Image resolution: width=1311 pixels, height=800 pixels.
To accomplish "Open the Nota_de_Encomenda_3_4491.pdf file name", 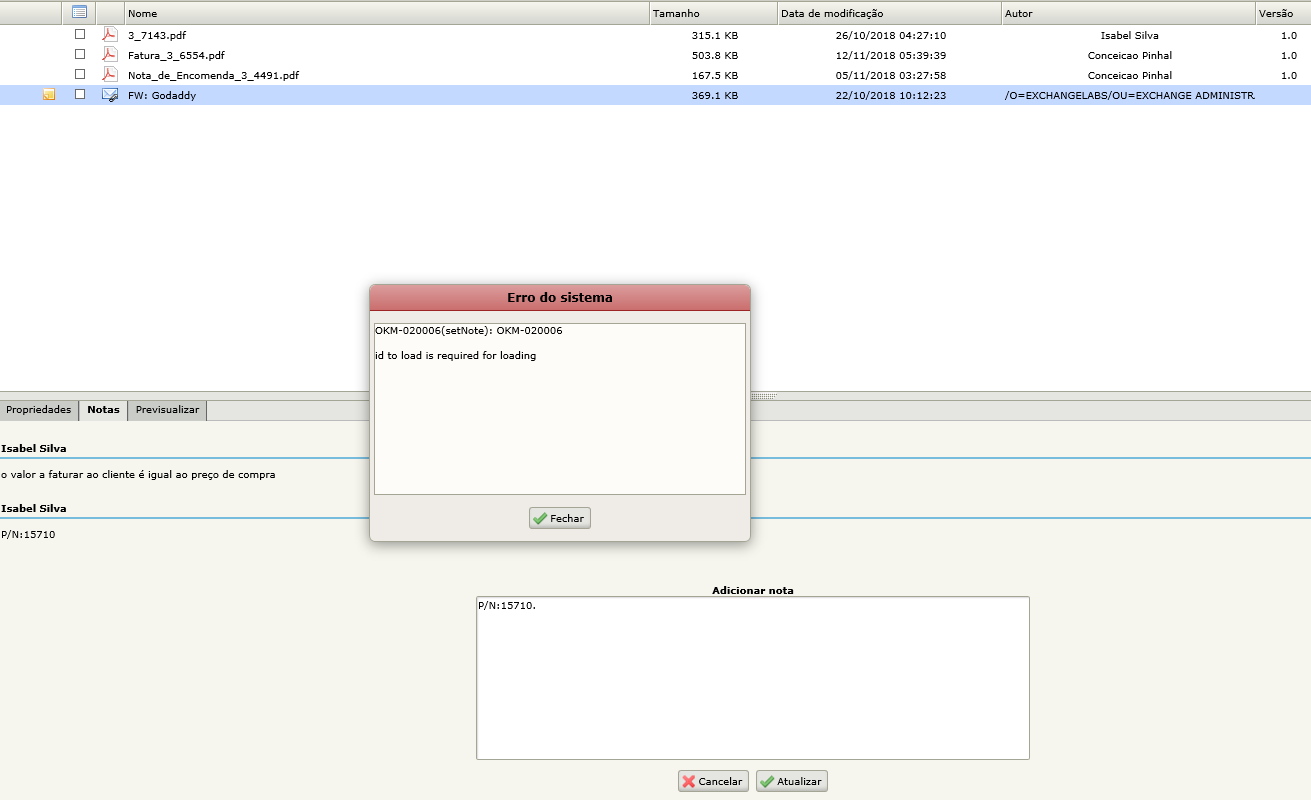I will (x=213, y=75).
